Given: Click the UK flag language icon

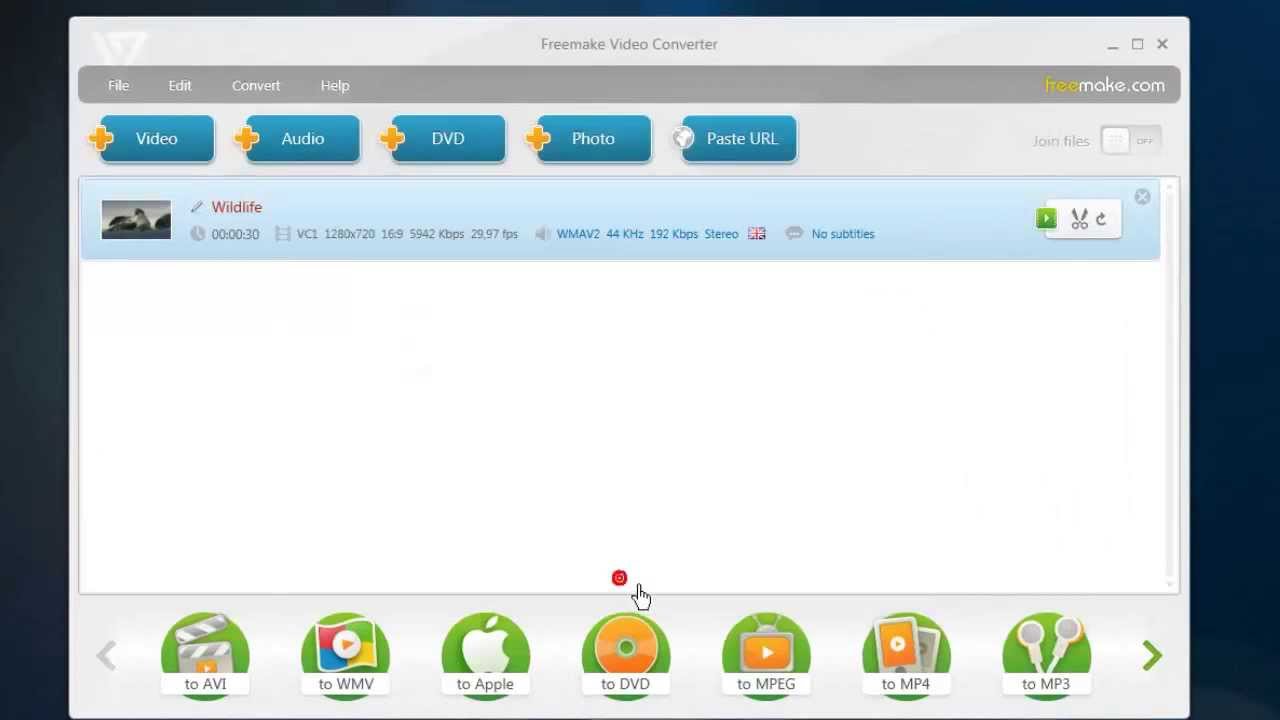Looking at the screenshot, I should (757, 234).
